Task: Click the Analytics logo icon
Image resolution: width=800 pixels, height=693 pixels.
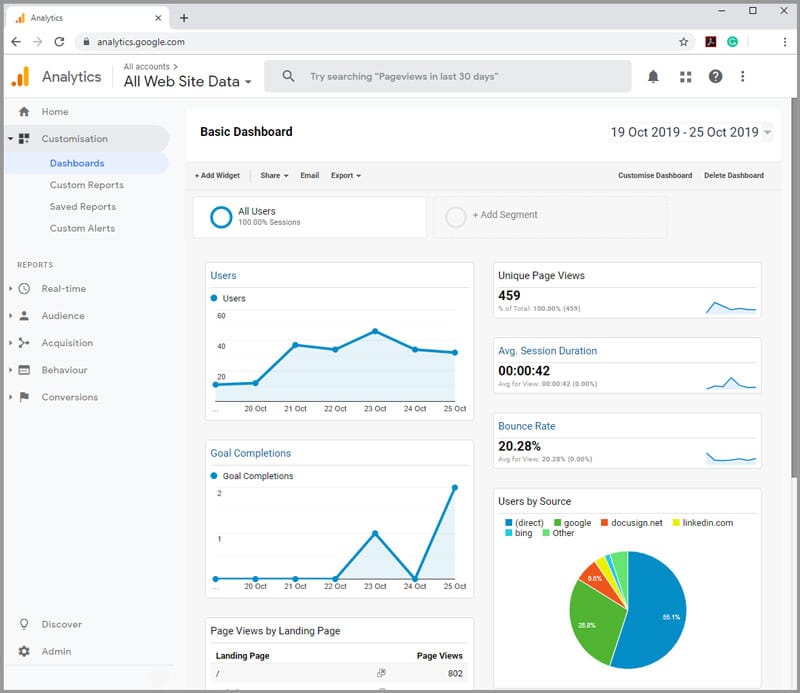Action: pyautogui.click(x=20, y=77)
